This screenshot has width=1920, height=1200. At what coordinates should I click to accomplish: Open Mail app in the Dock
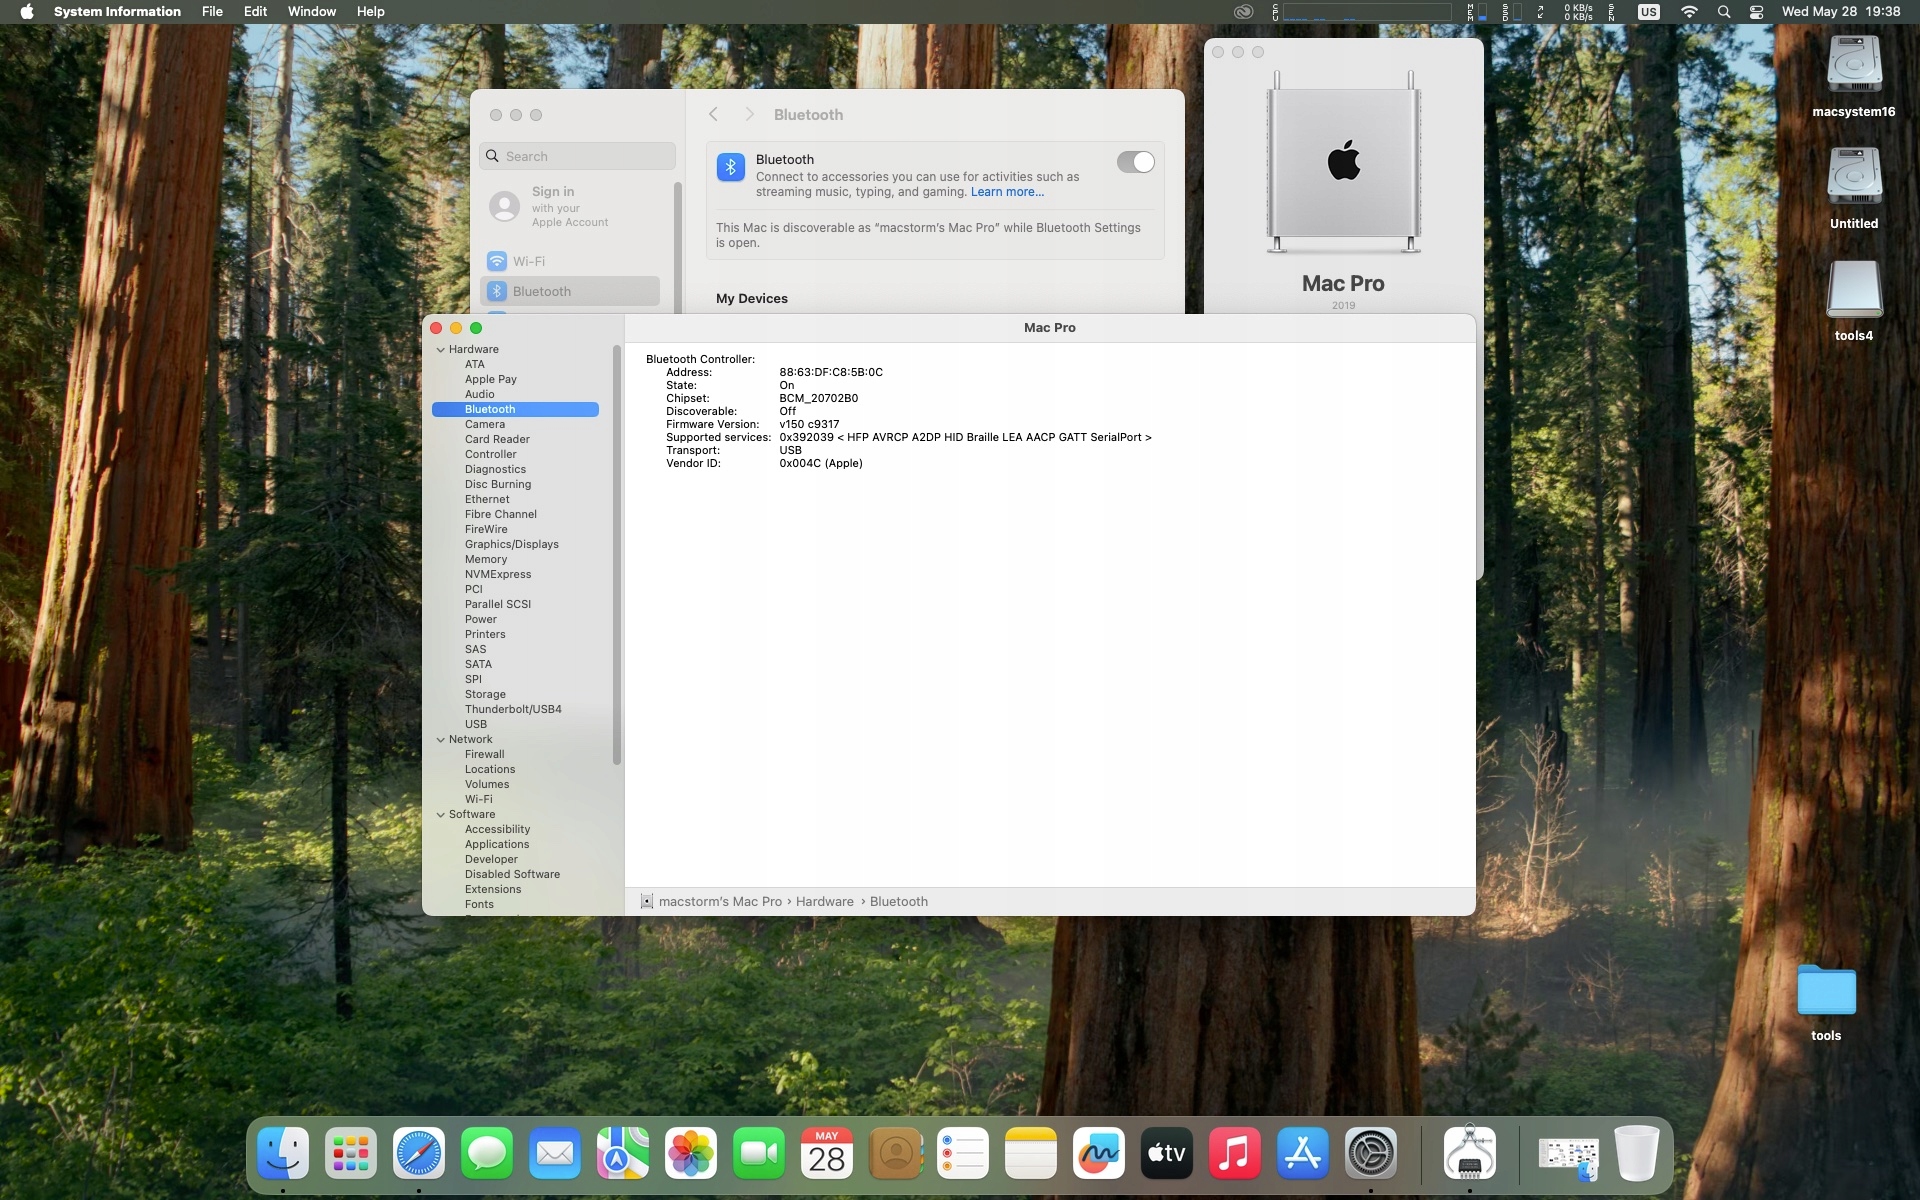click(x=555, y=1153)
